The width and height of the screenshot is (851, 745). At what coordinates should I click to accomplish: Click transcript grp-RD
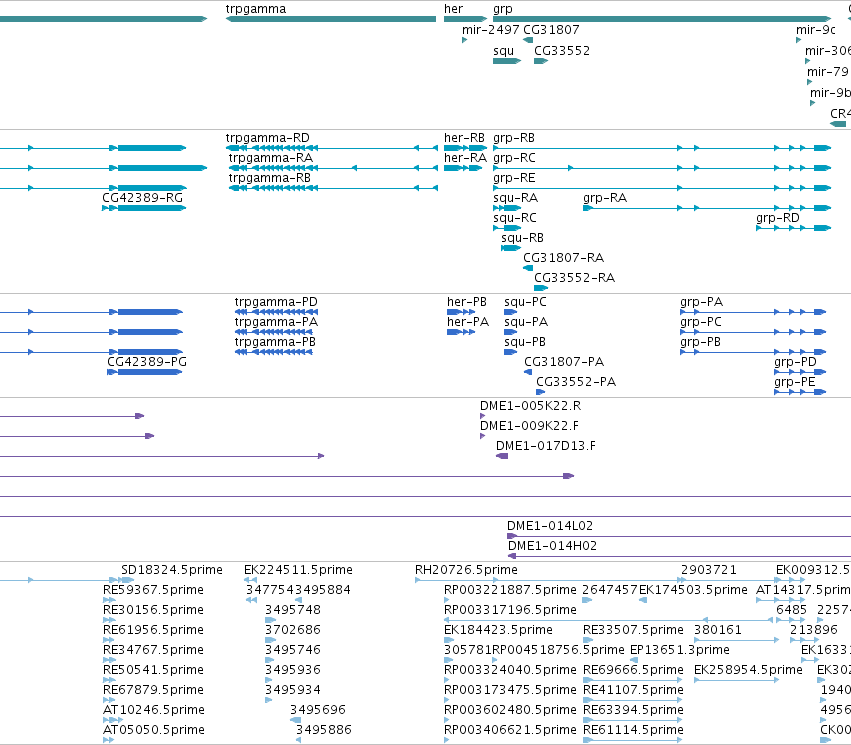pyautogui.click(x=793, y=228)
